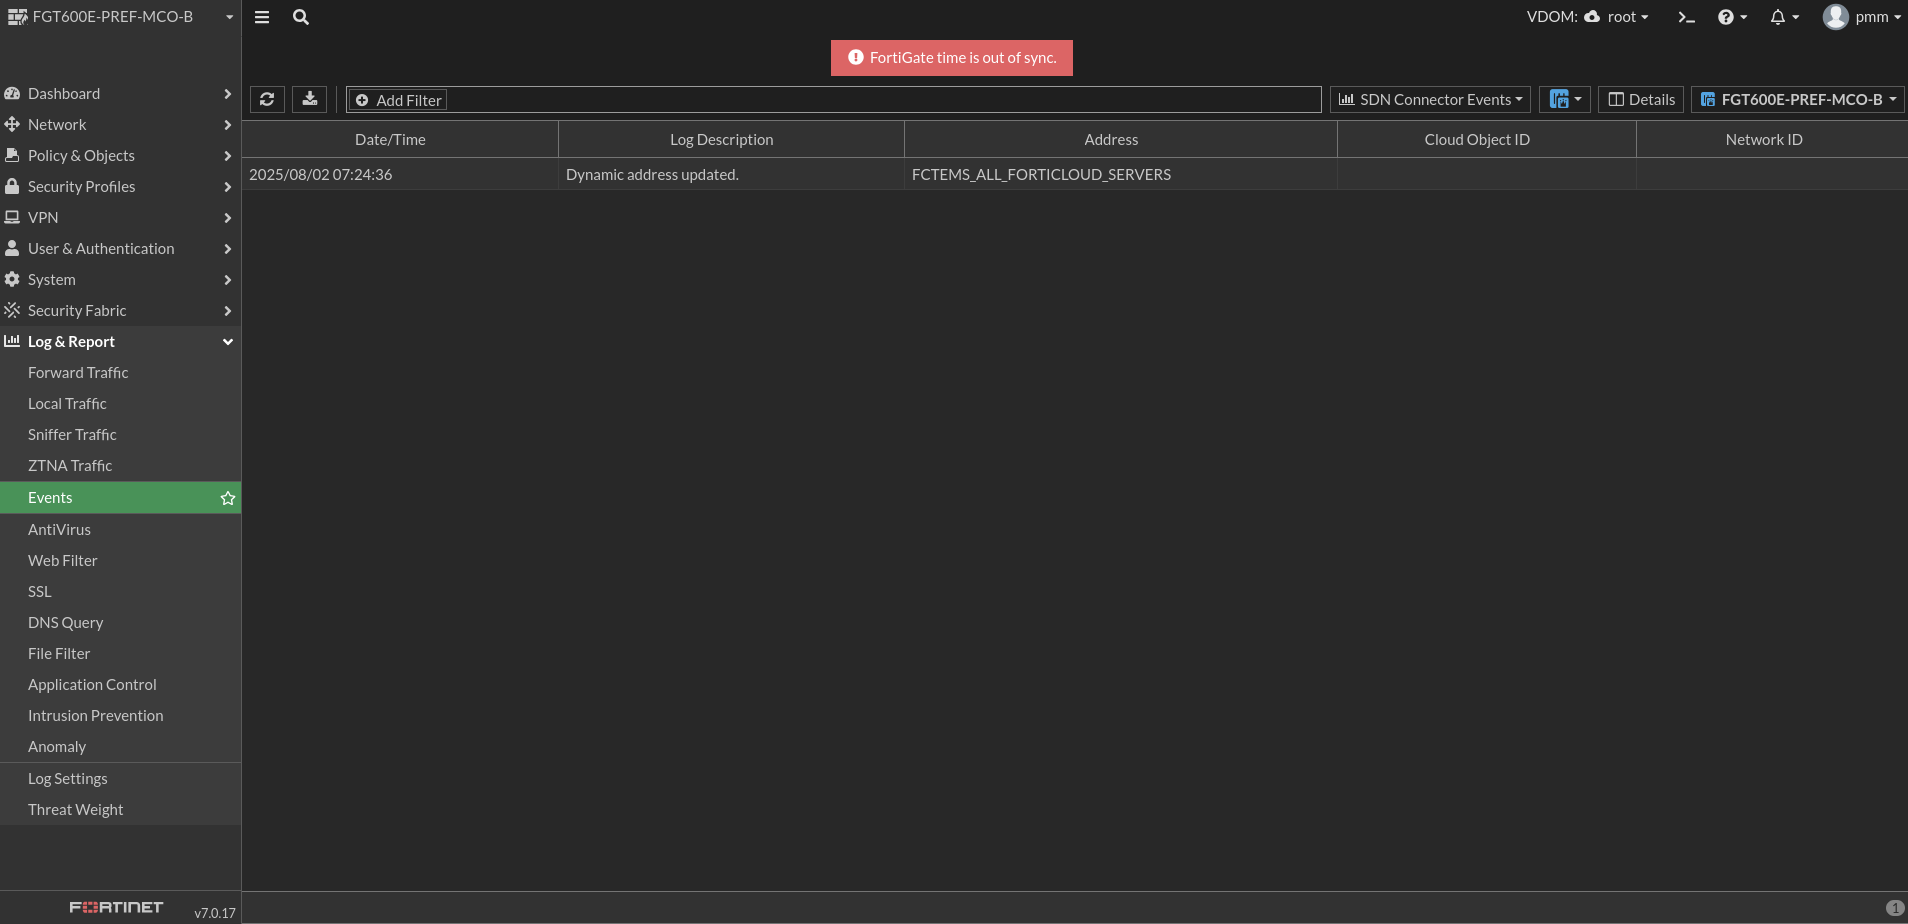1908x924 pixels.
Task: Click the User & Authentication person icon
Action: click(x=12, y=248)
